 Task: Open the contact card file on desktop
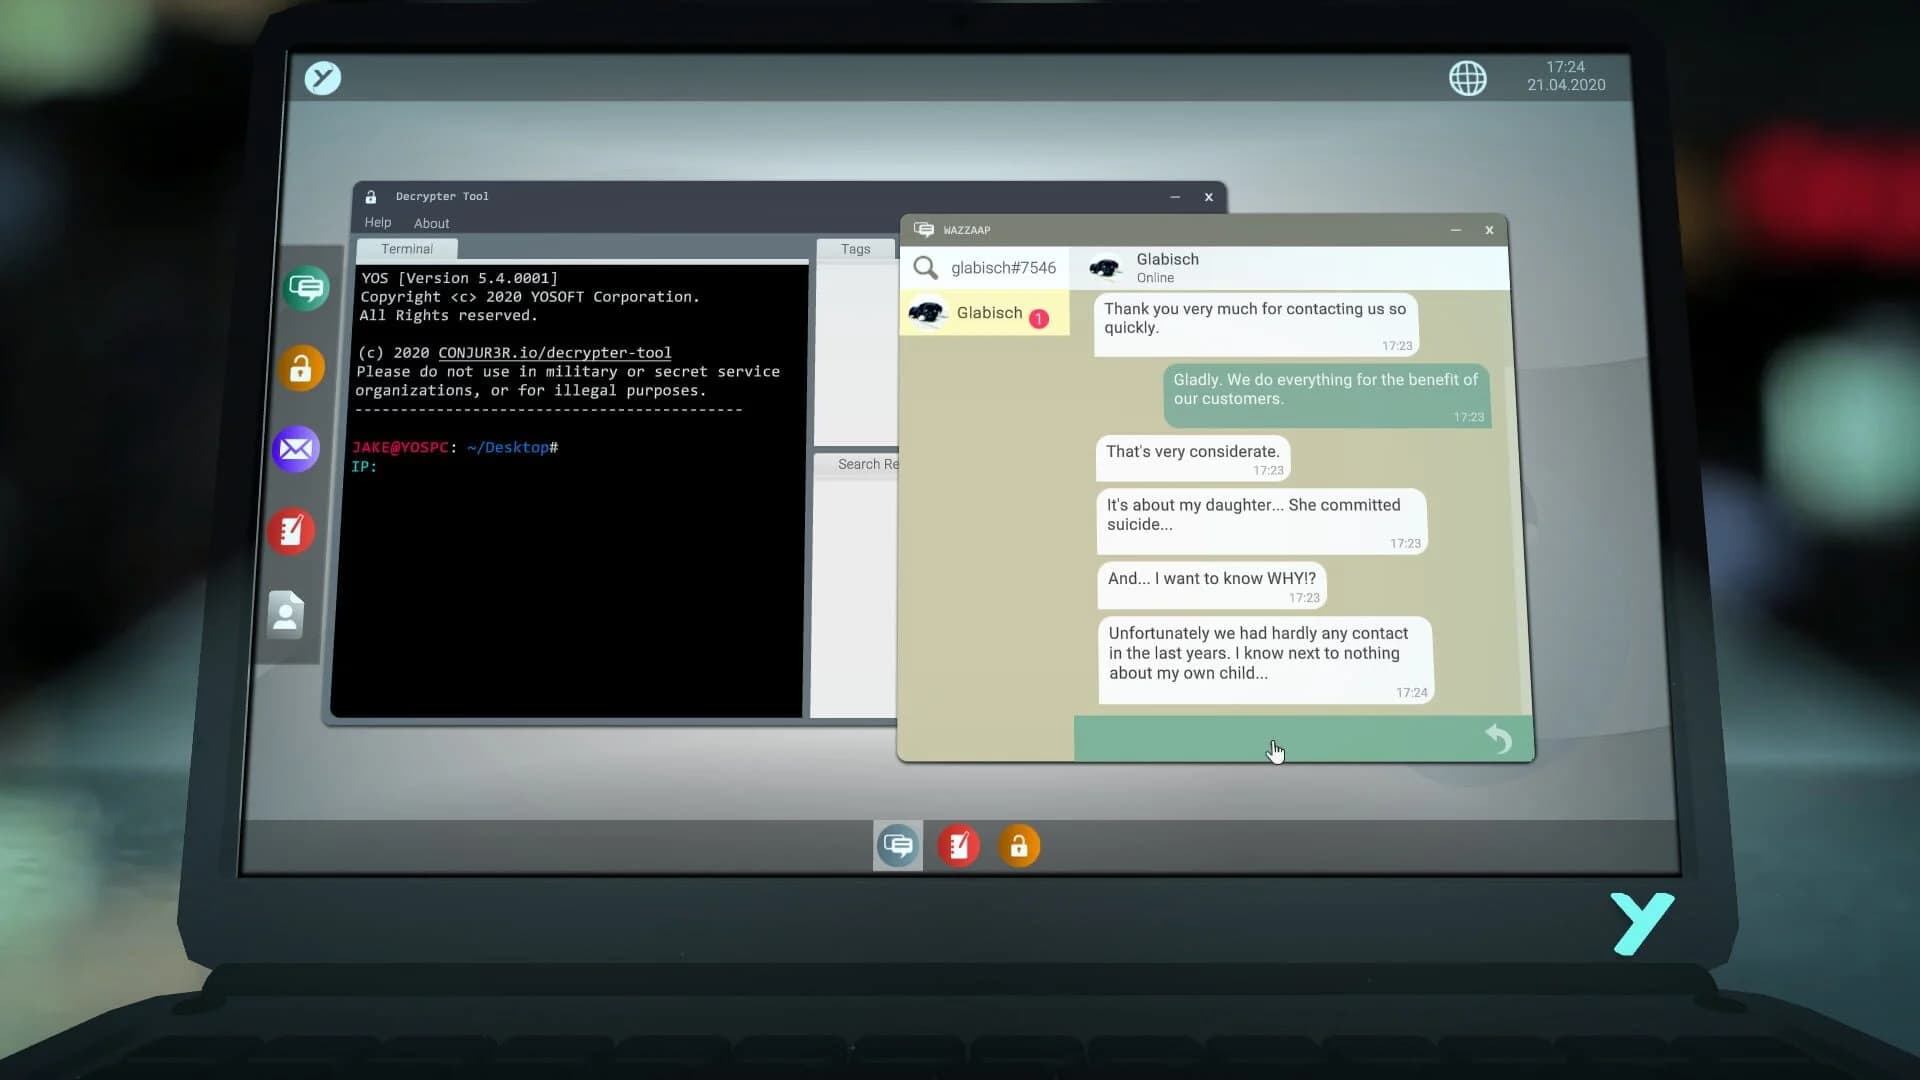click(x=286, y=614)
